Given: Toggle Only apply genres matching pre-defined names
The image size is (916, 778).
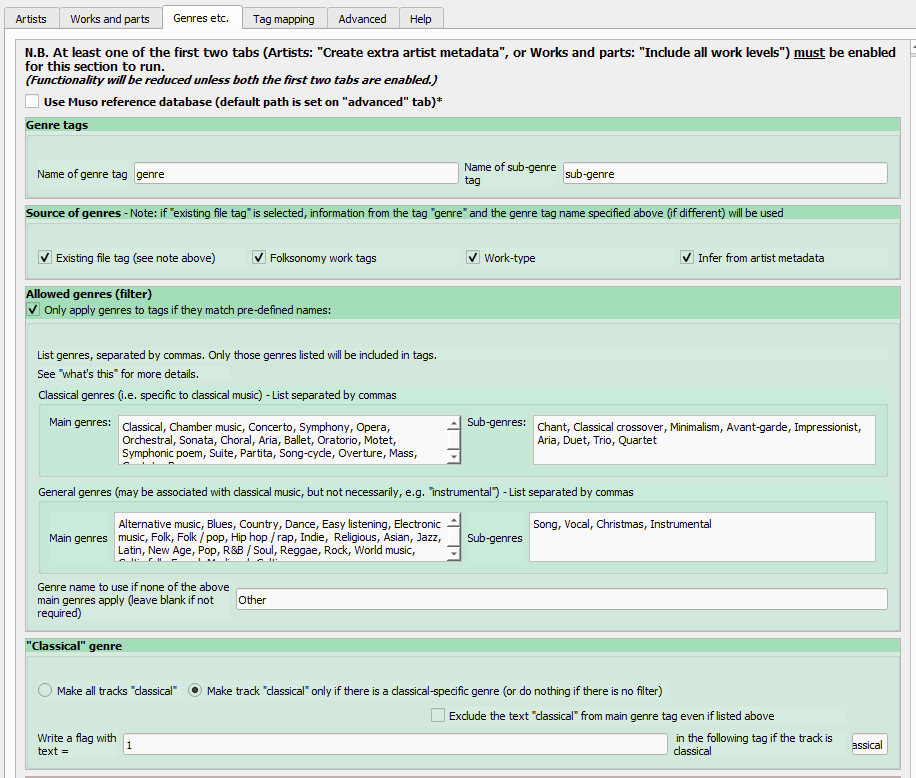Looking at the screenshot, I should (33, 310).
